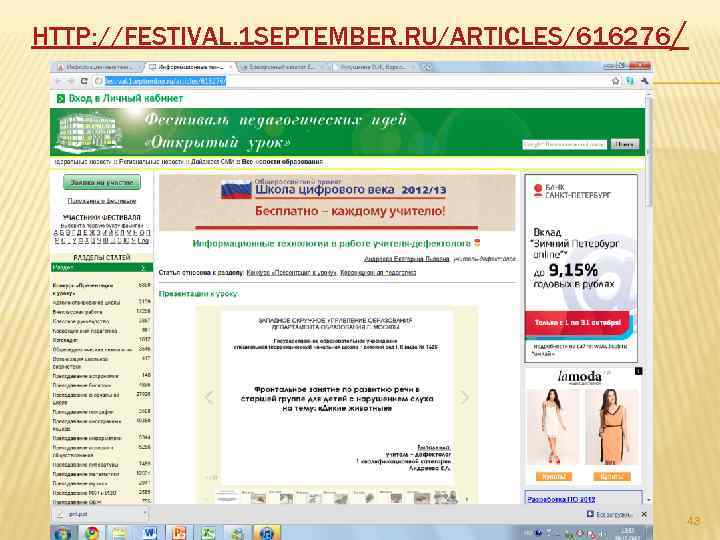Bookmark page with the star icon

pos(615,81)
